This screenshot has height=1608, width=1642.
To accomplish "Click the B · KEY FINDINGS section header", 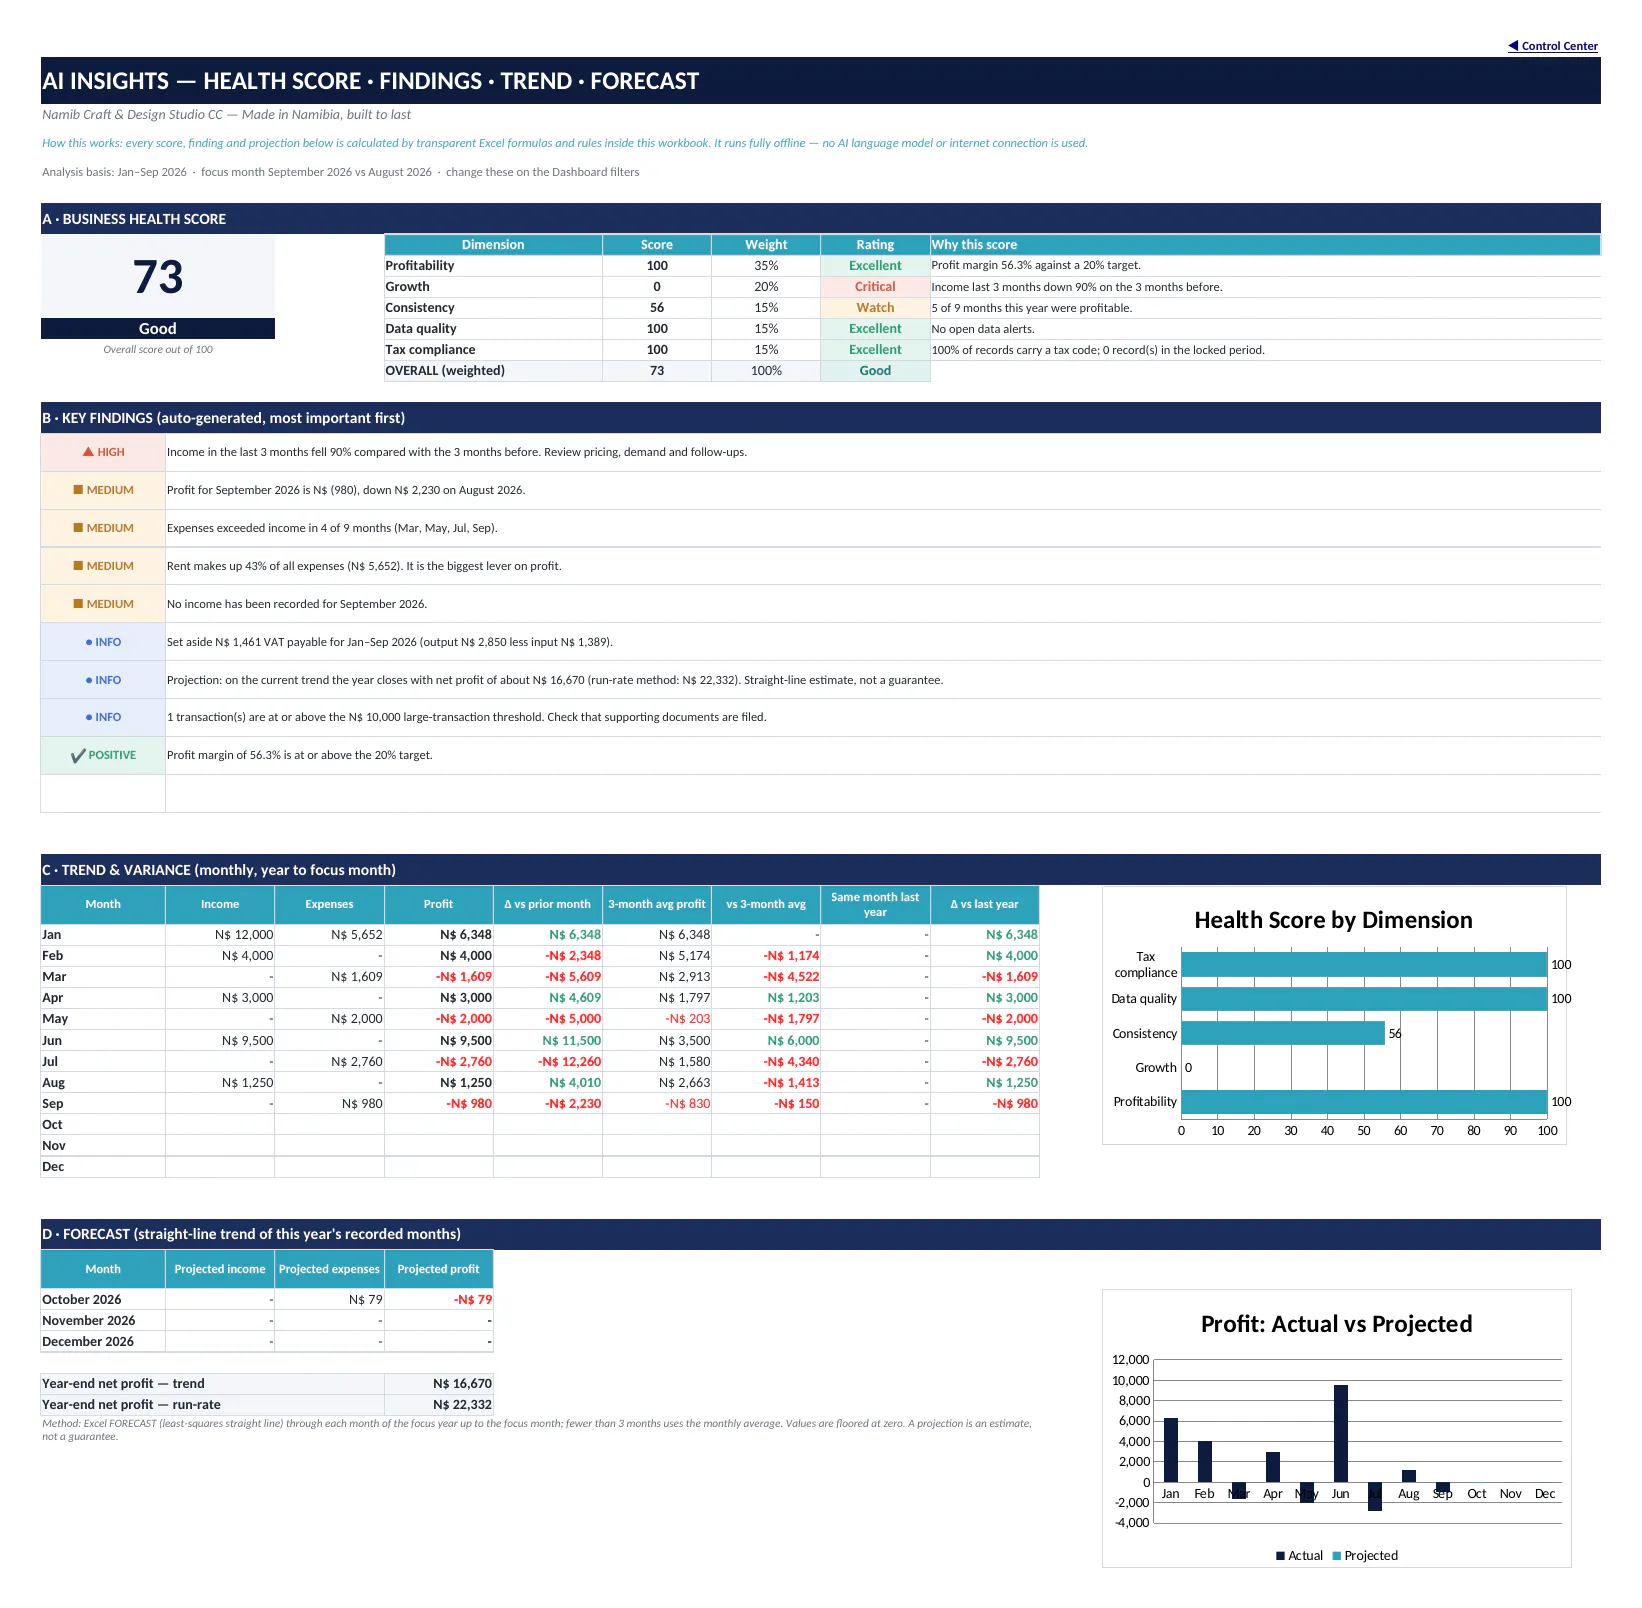I will (821, 418).
